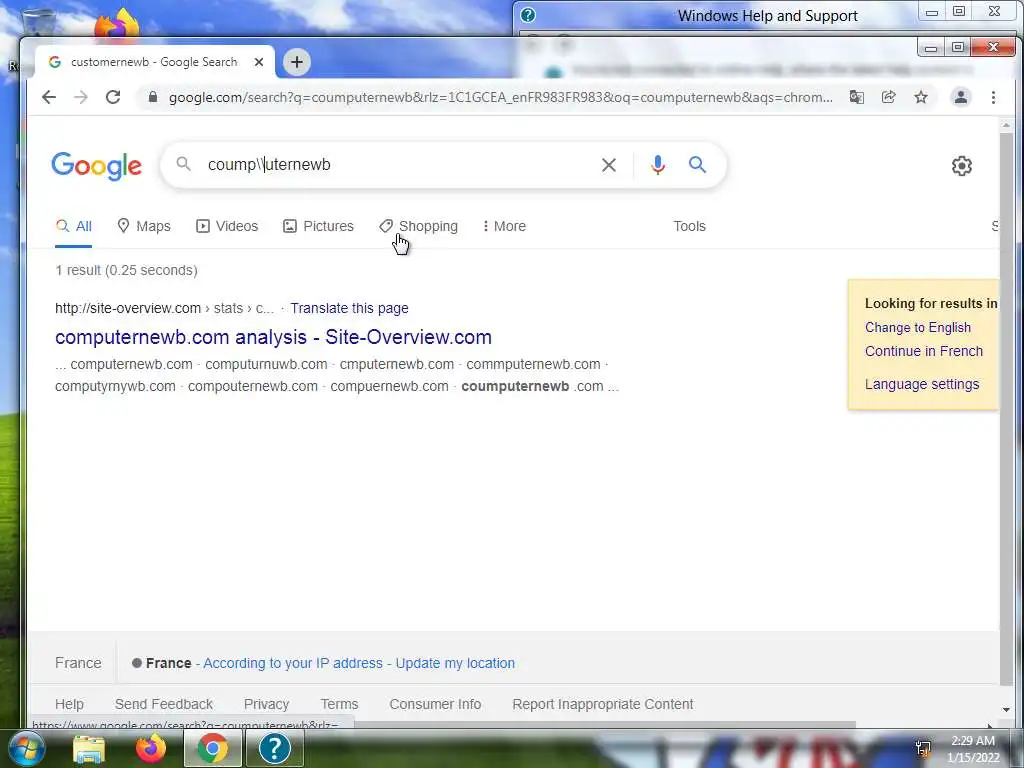
Task: Switch to the Videos tab
Action: click(227, 226)
